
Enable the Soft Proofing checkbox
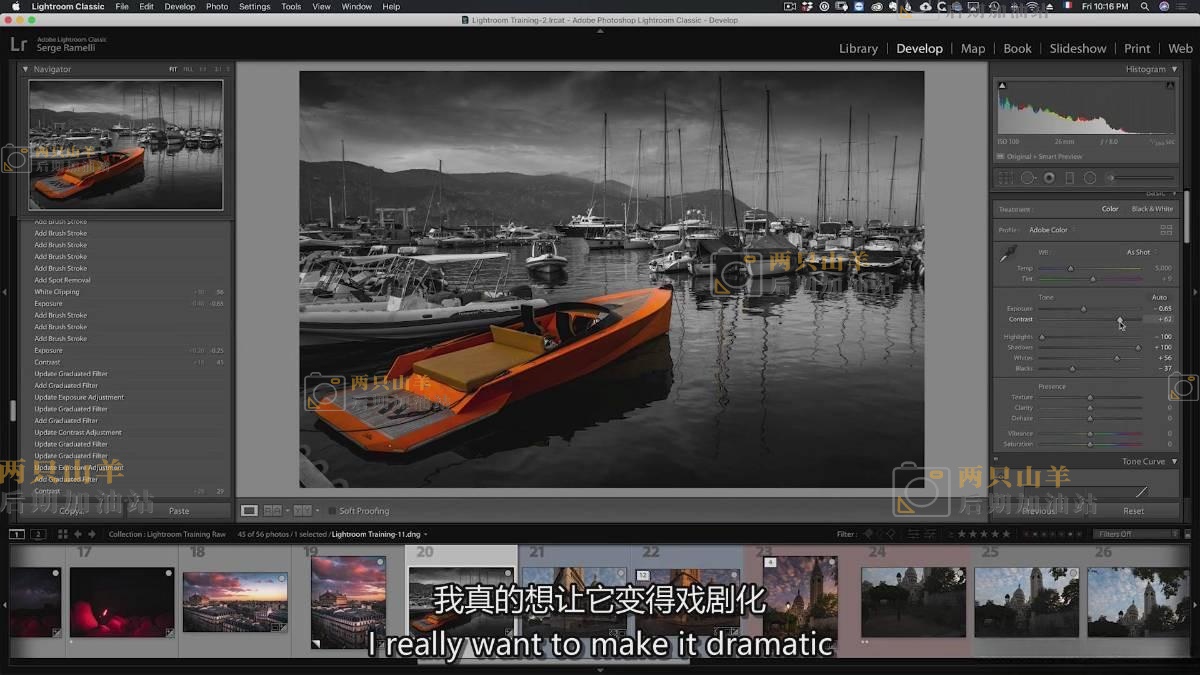332,511
